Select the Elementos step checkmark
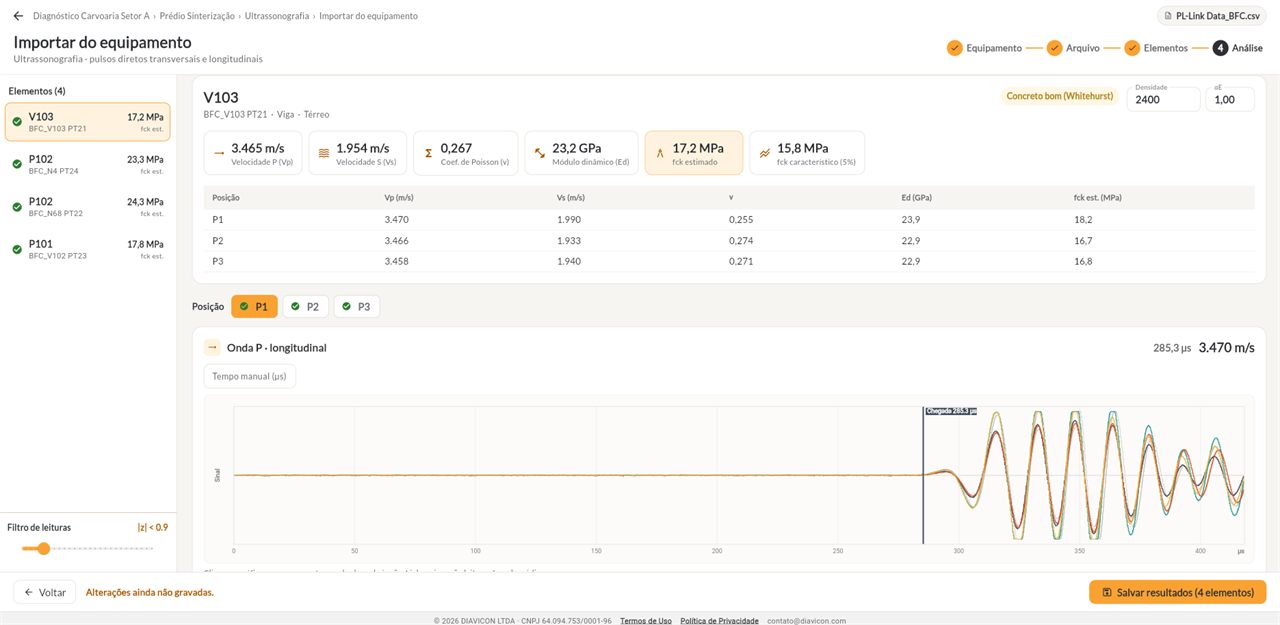This screenshot has height=625, width=1280. pos(1132,48)
